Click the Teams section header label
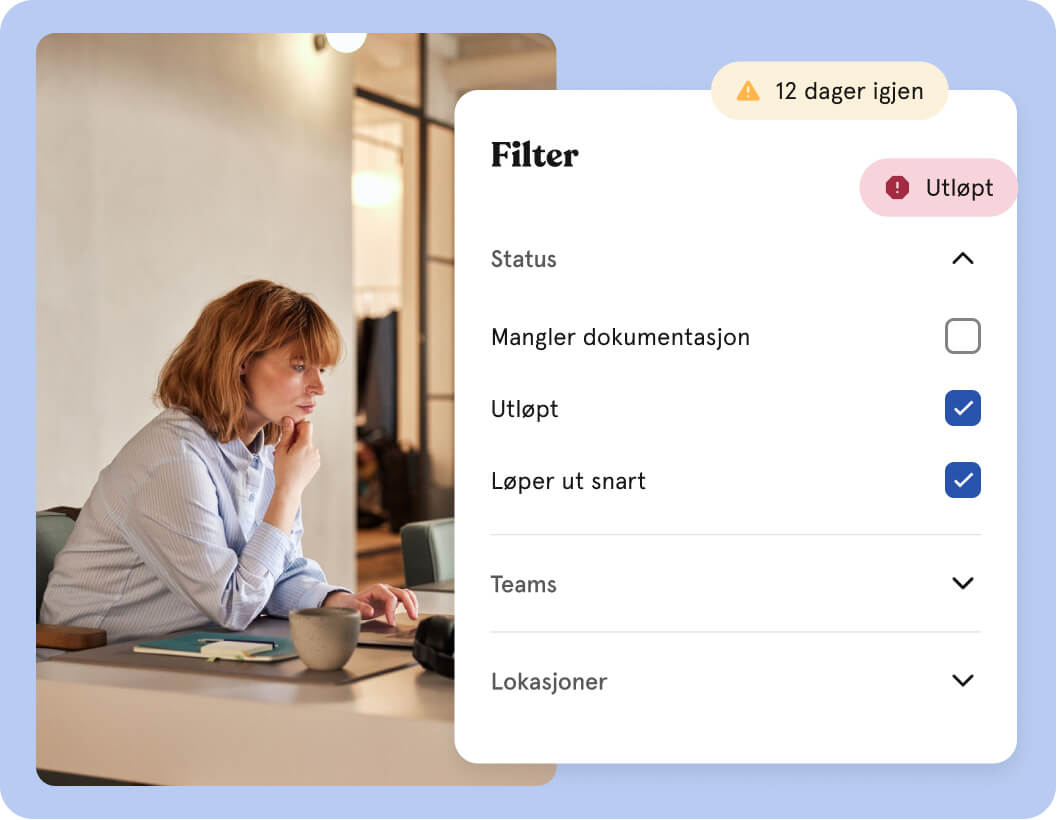 point(524,584)
